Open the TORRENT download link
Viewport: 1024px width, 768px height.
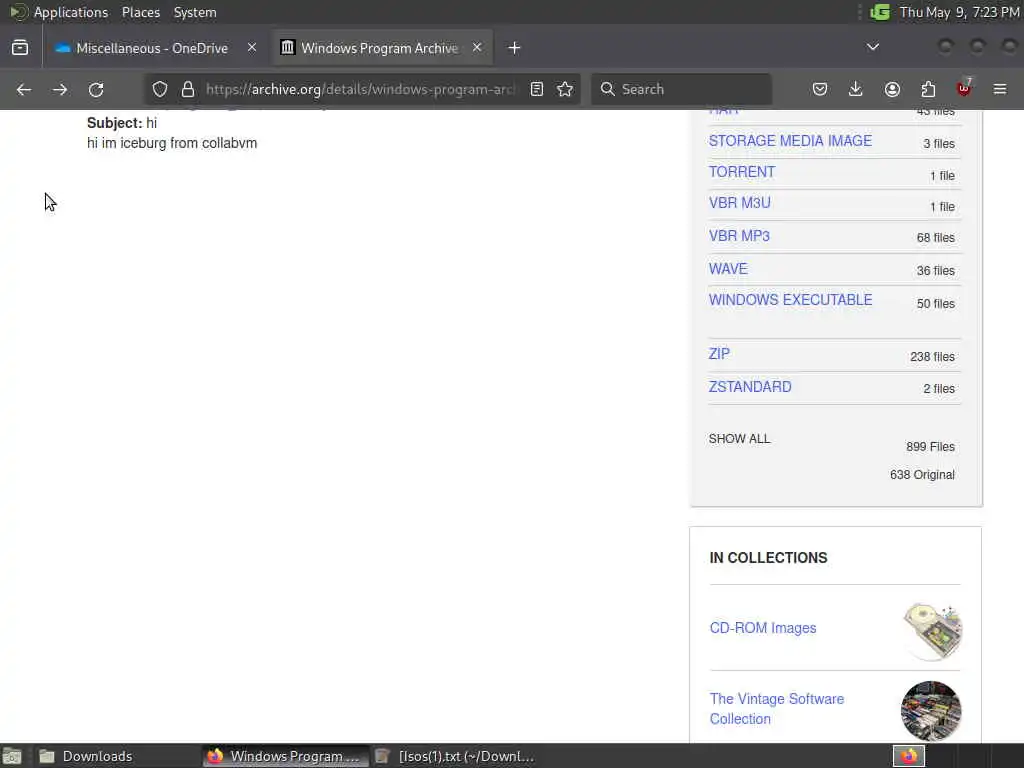742,172
